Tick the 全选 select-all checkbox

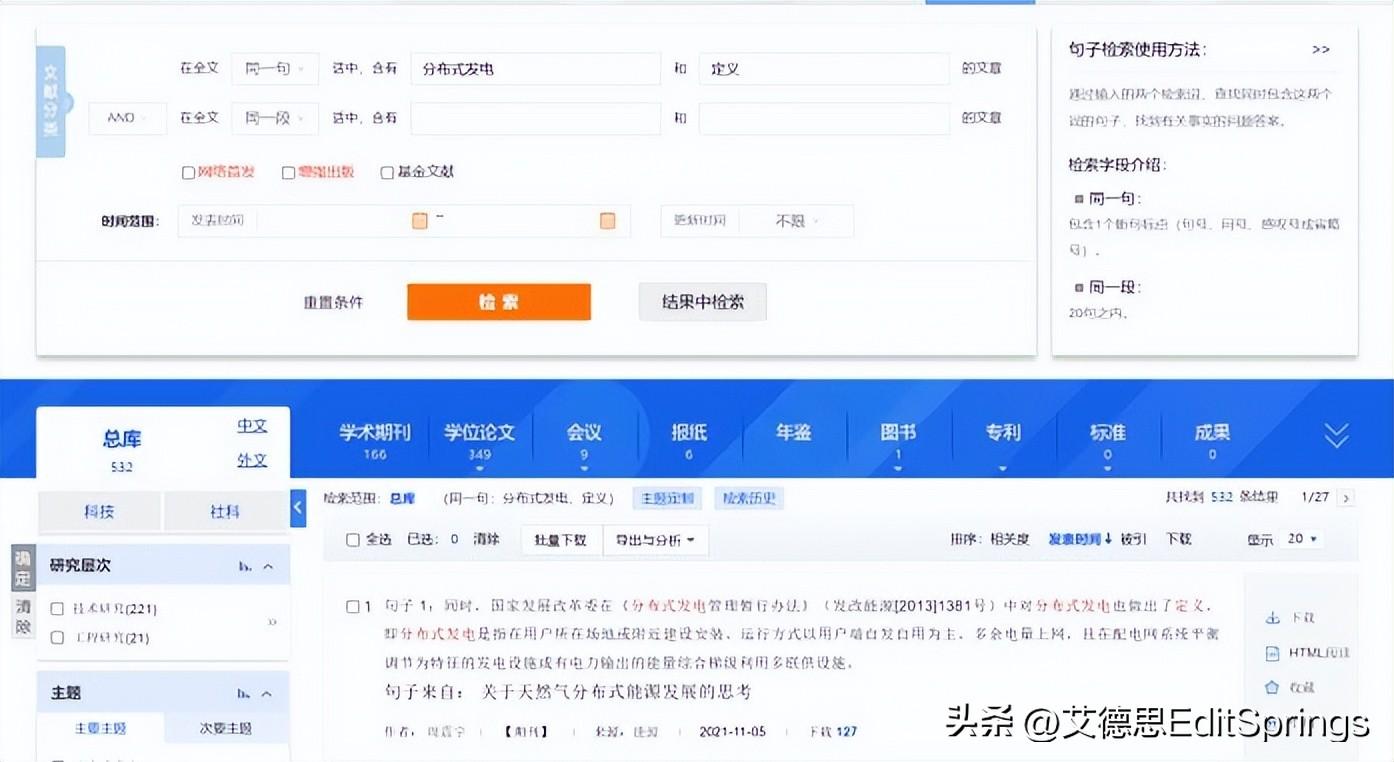point(352,539)
